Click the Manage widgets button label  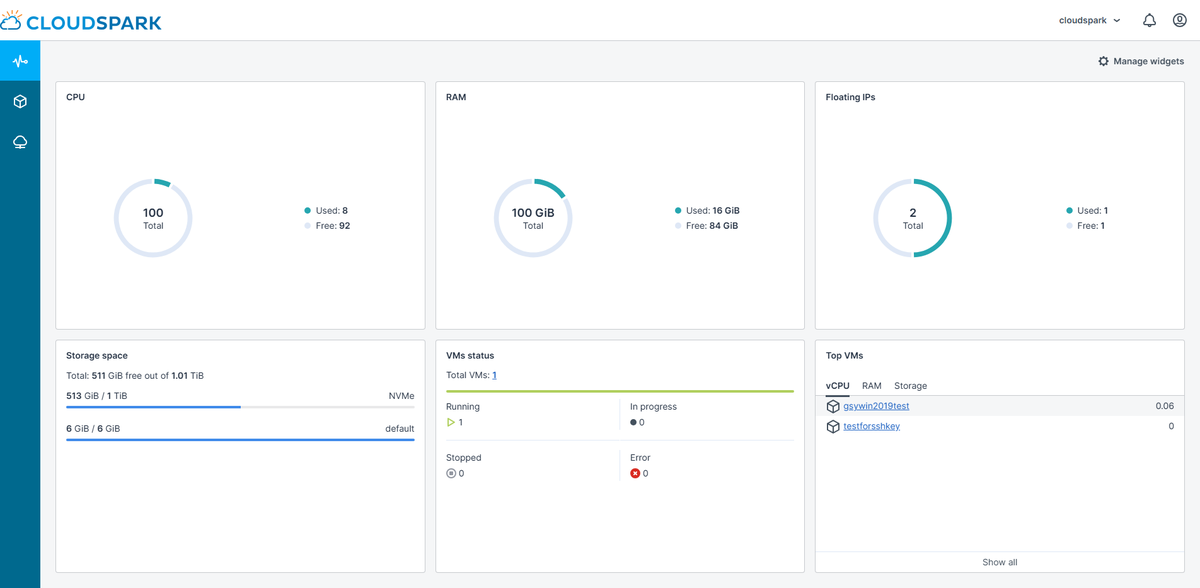pyautogui.click(x=1149, y=61)
